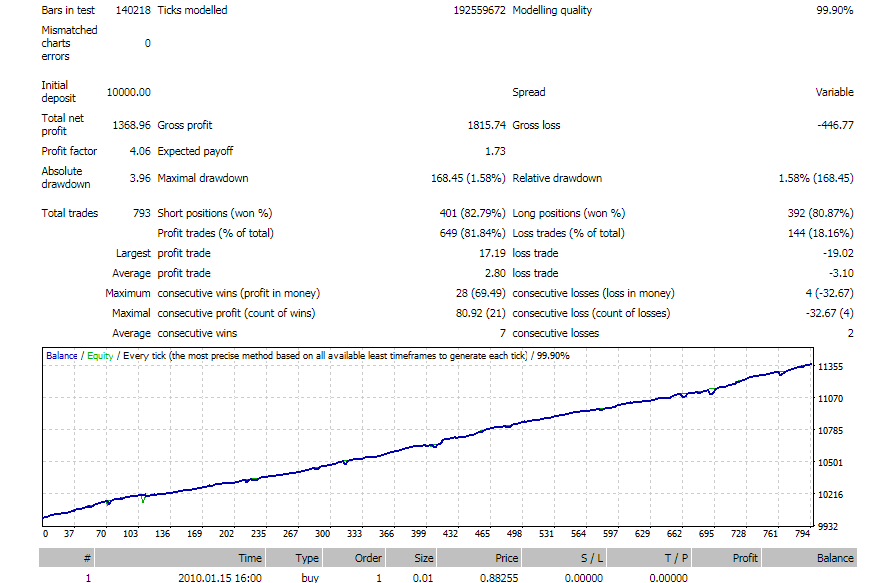Click the Equity legend label in chart
This screenshot has height=583, width=896.
coord(100,356)
